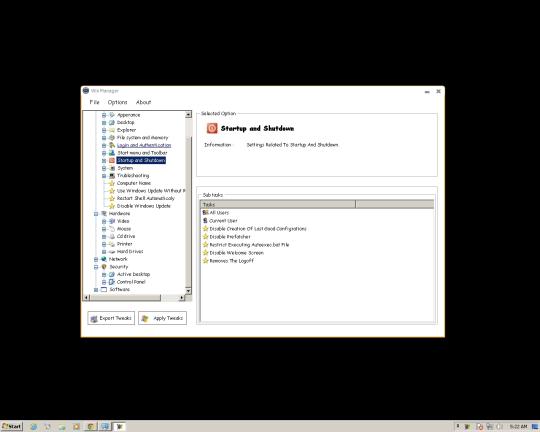Select 'Computer Name' tree item text
Image resolution: width=540 pixels, height=432 pixels.
pyautogui.click(x=134, y=183)
